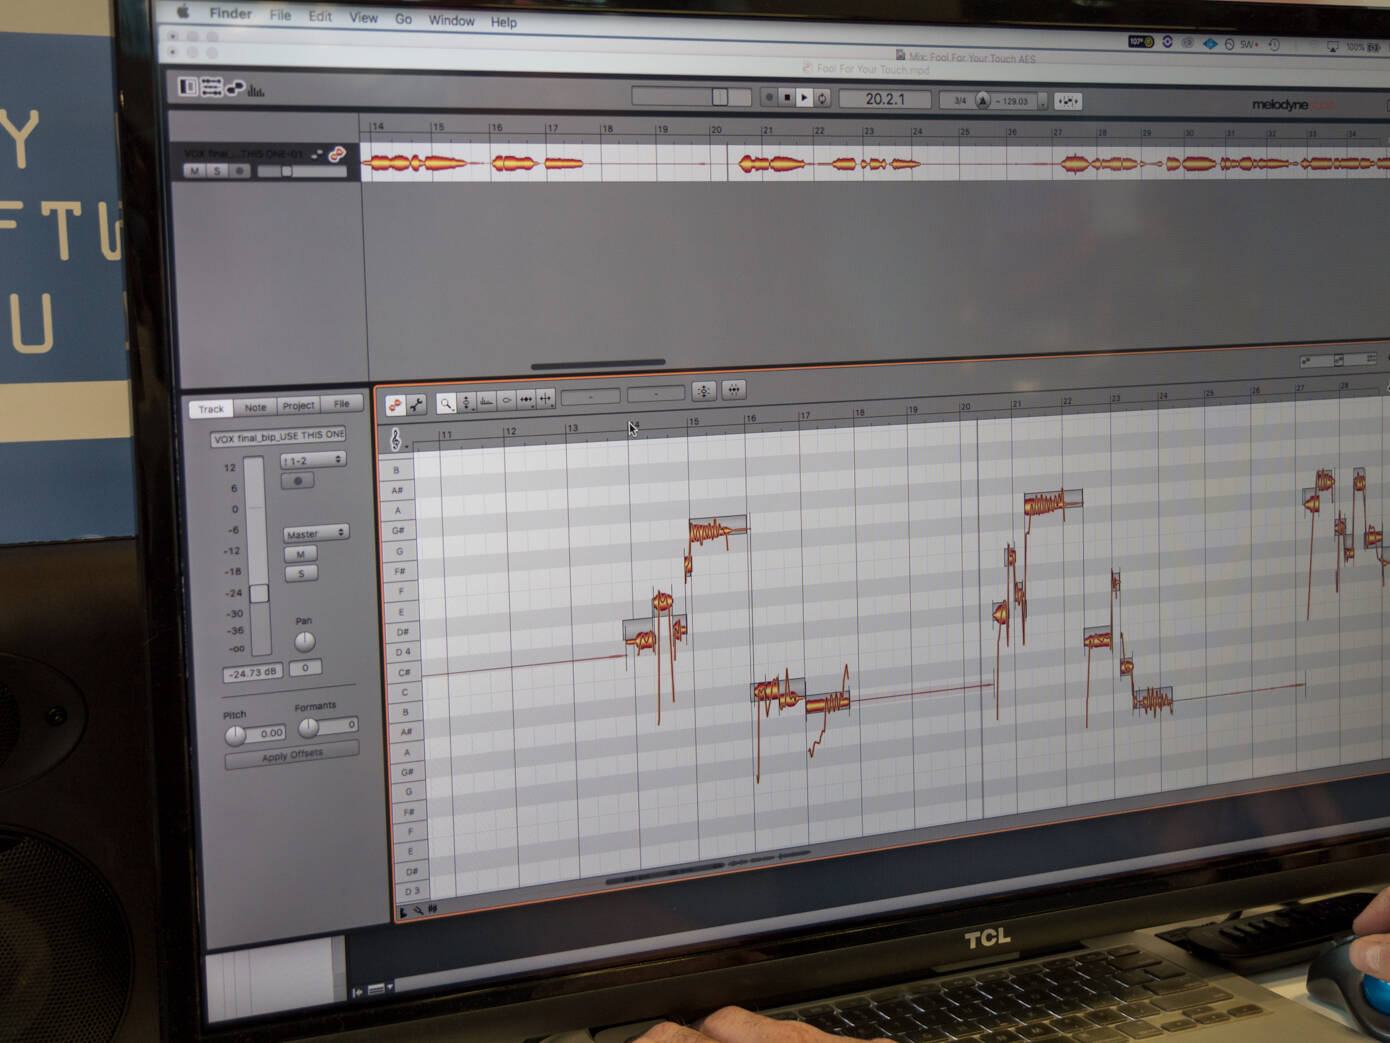Click the Pitch offset knob
The height and width of the screenshot is (1043, 1390).
point(235,736)
